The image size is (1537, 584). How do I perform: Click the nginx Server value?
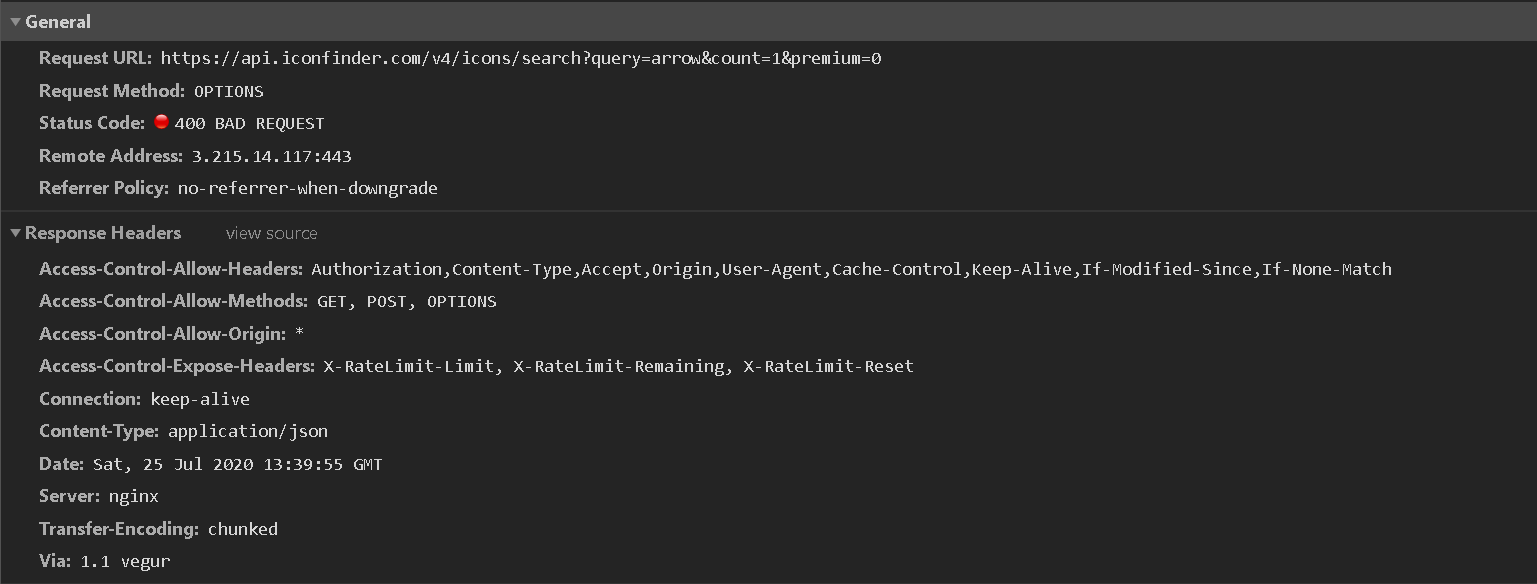(134, 496)
